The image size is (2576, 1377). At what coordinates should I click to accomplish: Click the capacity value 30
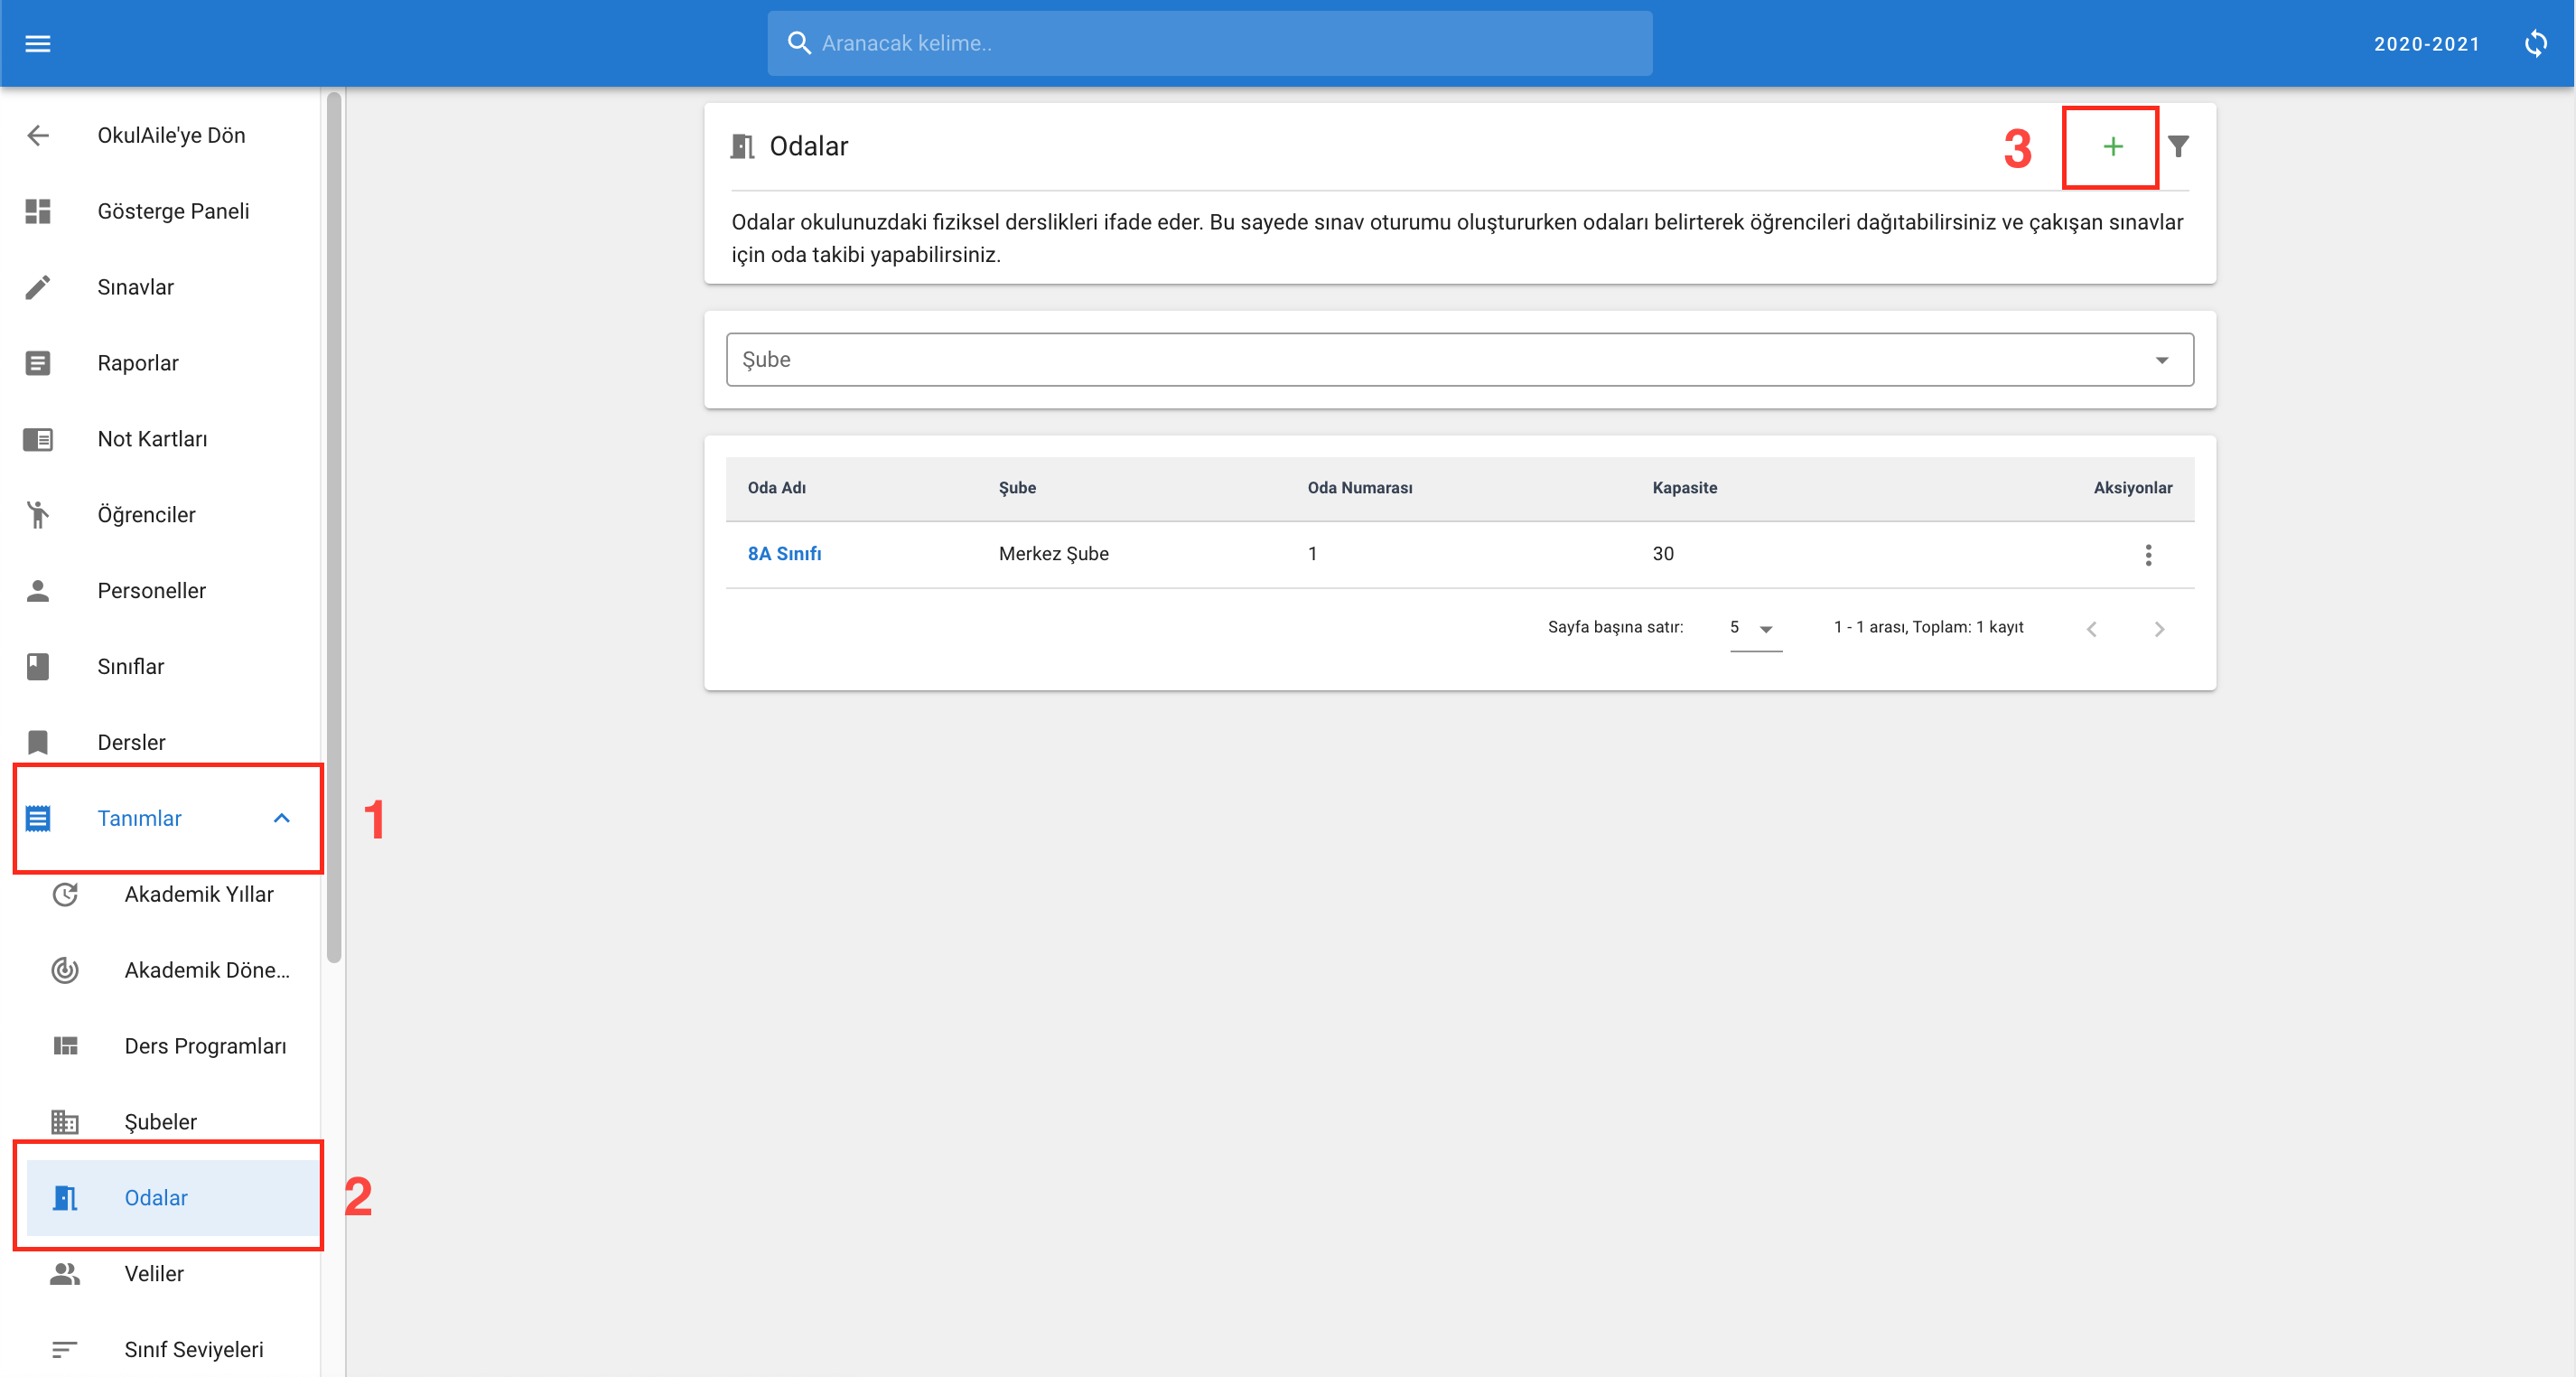tap(1662, 554)
